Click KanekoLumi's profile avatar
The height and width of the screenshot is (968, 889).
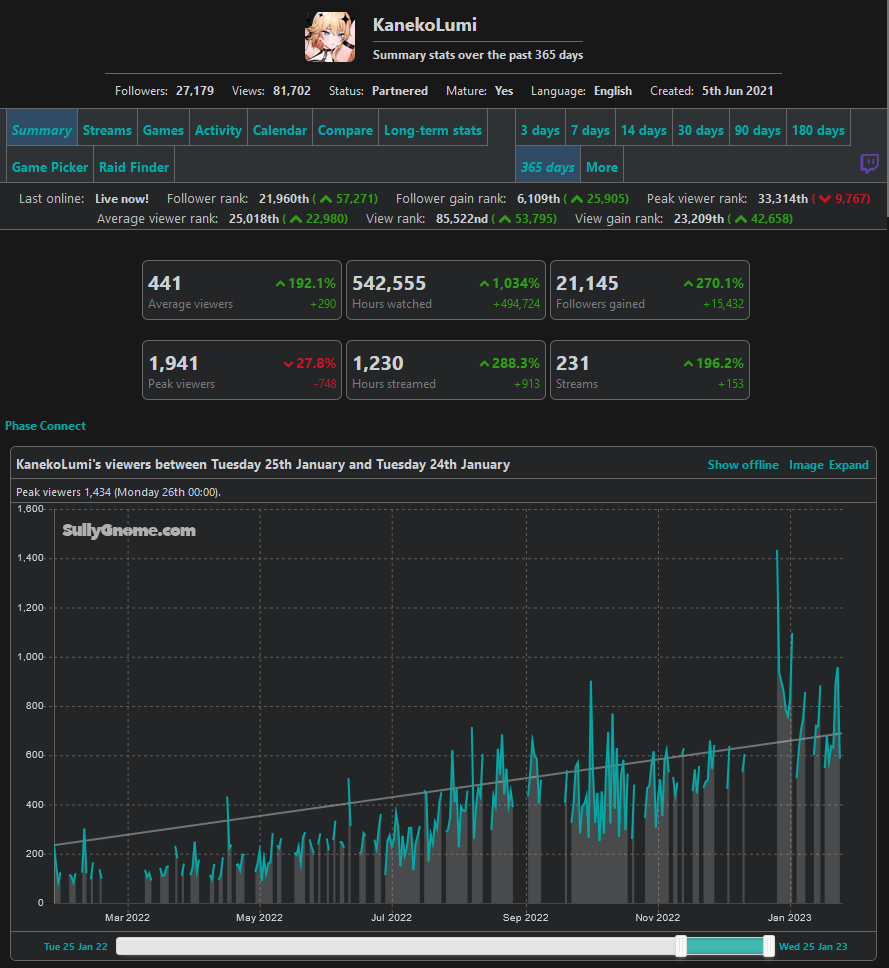pos(330,37)
